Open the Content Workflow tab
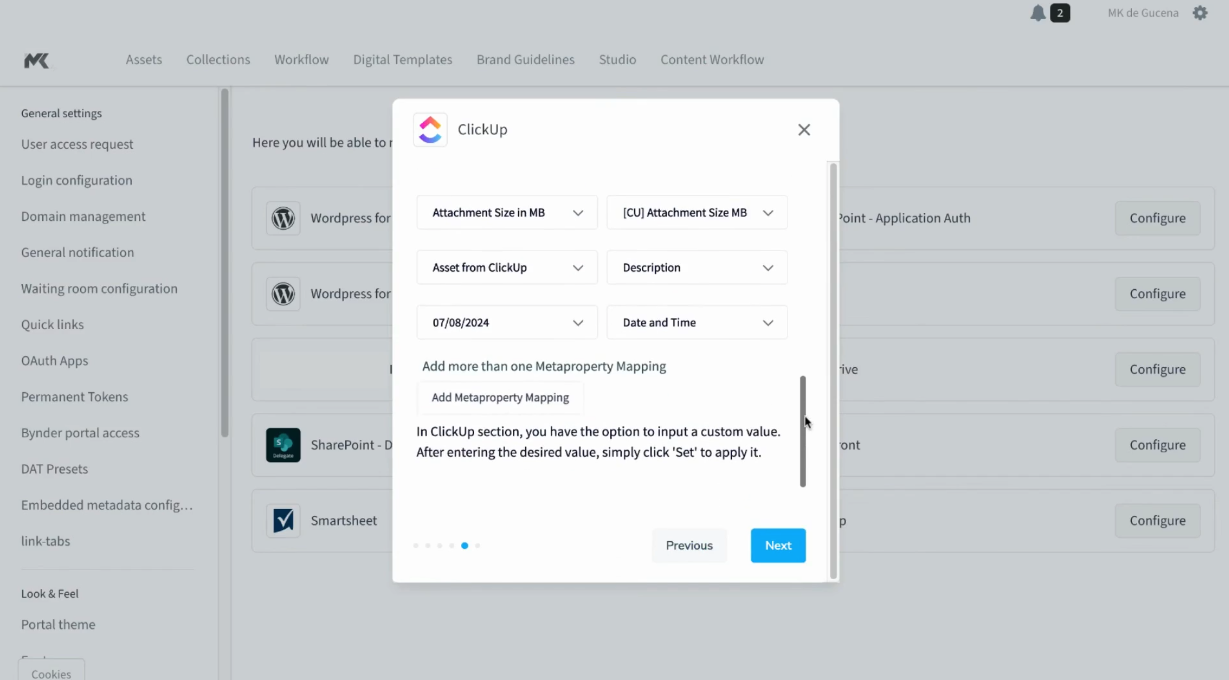This screenshot has height=680, width=1229. click(x=711, y=59)
